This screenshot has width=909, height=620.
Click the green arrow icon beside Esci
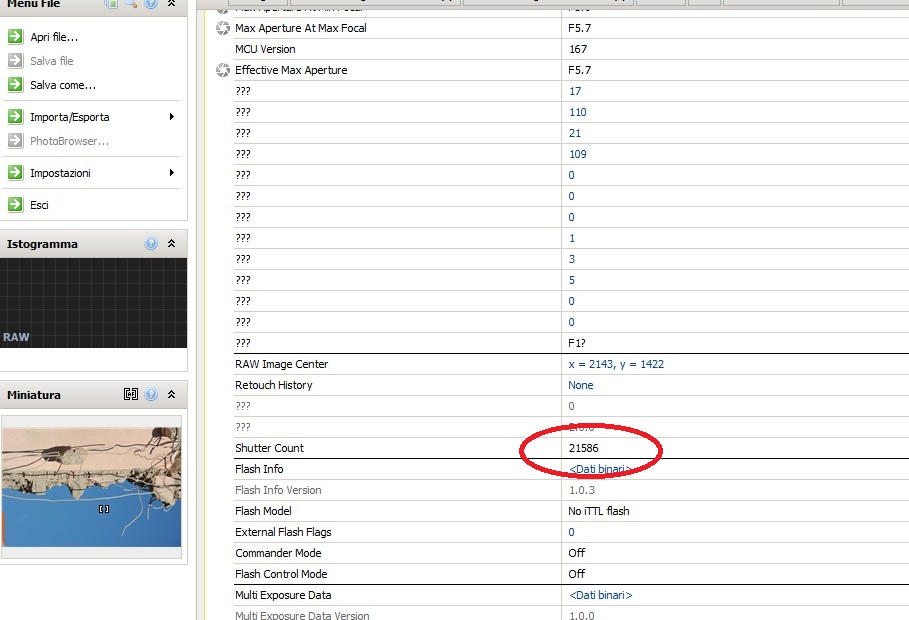click(15, 205)
